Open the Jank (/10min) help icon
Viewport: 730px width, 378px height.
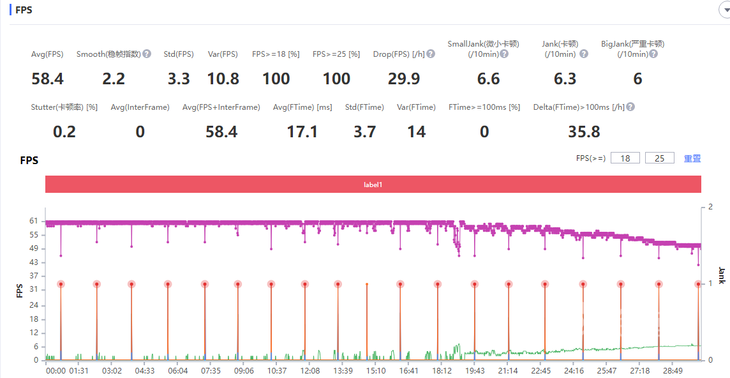(583, 54)
